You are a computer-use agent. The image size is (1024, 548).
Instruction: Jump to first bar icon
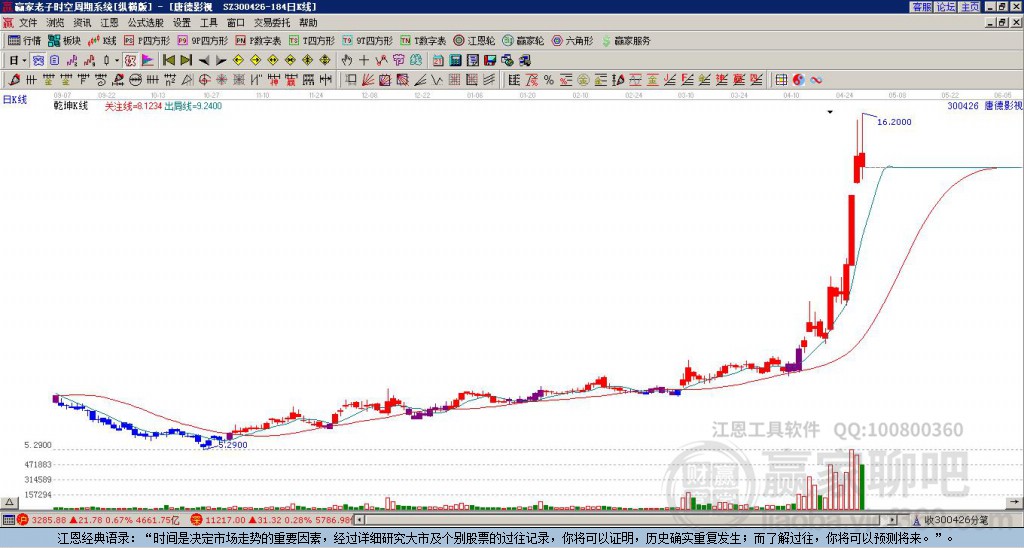click(168, 61)
